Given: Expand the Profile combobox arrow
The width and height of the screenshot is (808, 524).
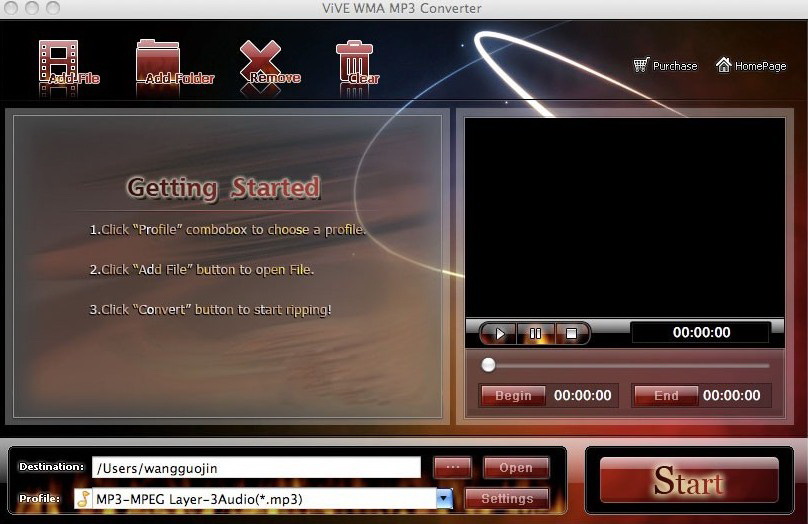Looking at the screenshot, I should pyautogui.click(x=444, y=498).
